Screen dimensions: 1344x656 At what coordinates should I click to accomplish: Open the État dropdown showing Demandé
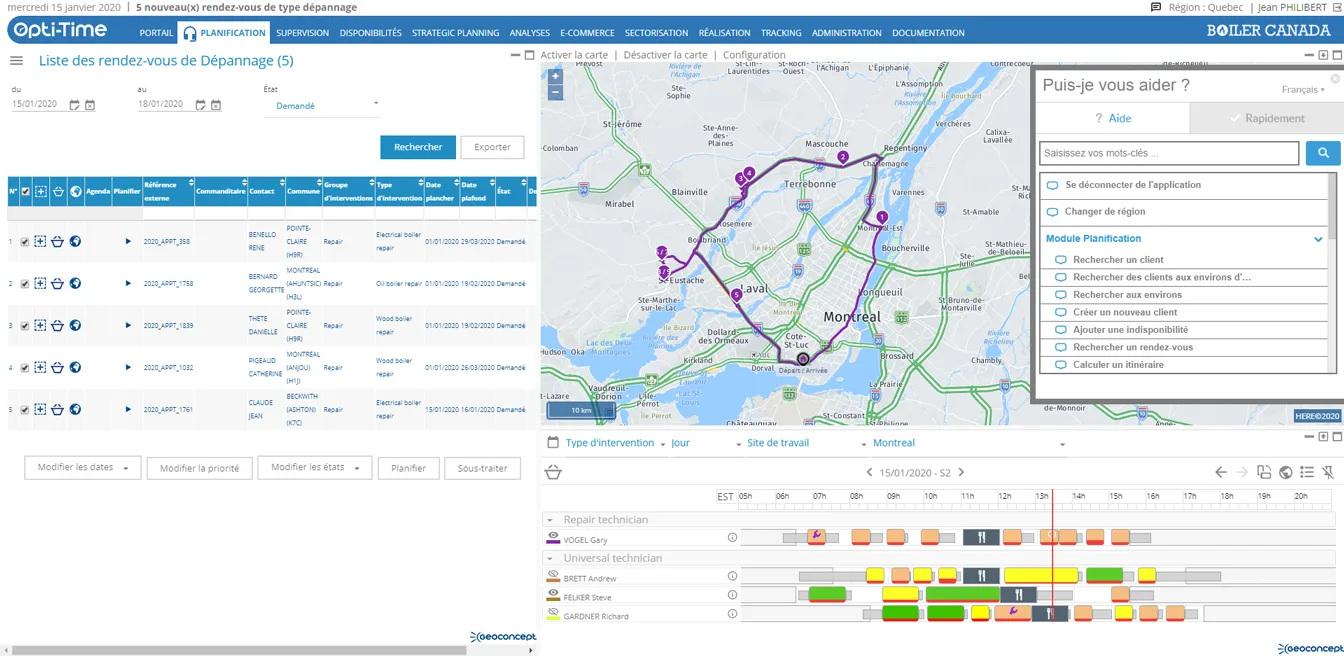[x=322, y=105]
